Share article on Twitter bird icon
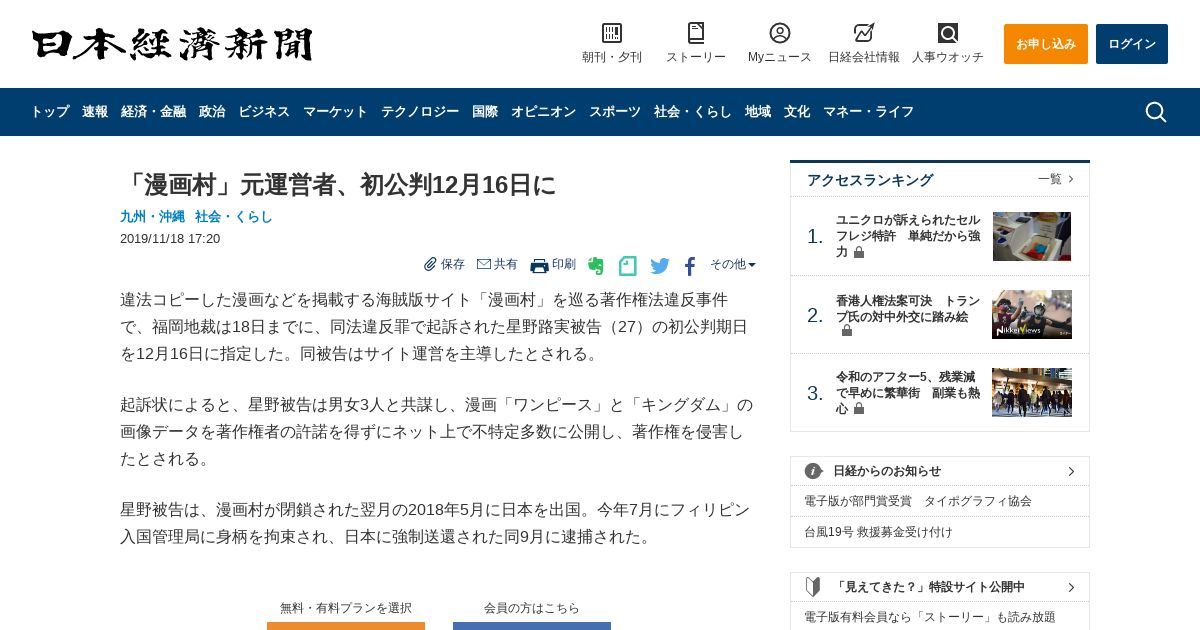This screenshot has width=1200, height=630. tap(660, 266)
